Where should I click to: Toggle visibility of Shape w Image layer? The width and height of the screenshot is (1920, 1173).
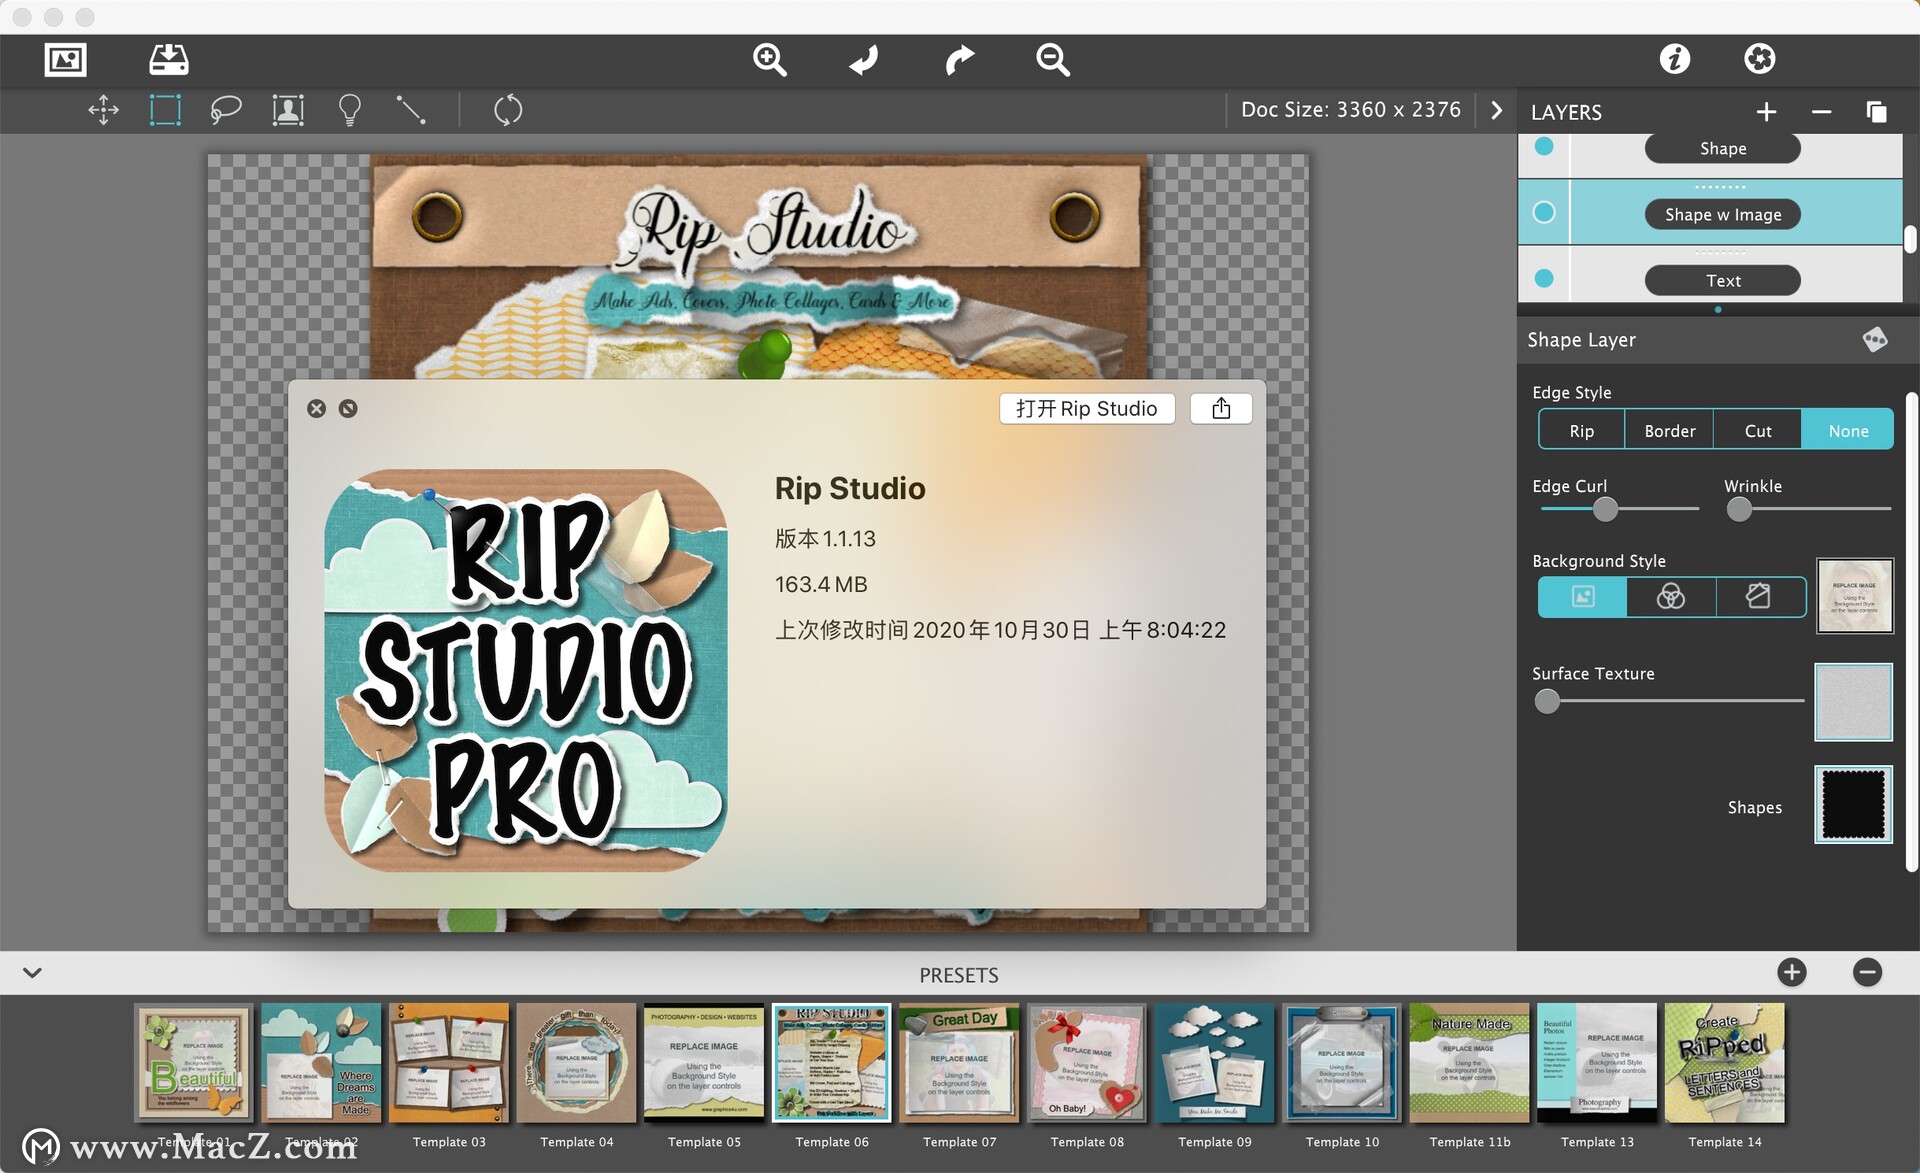click(x=1544, y=212)
